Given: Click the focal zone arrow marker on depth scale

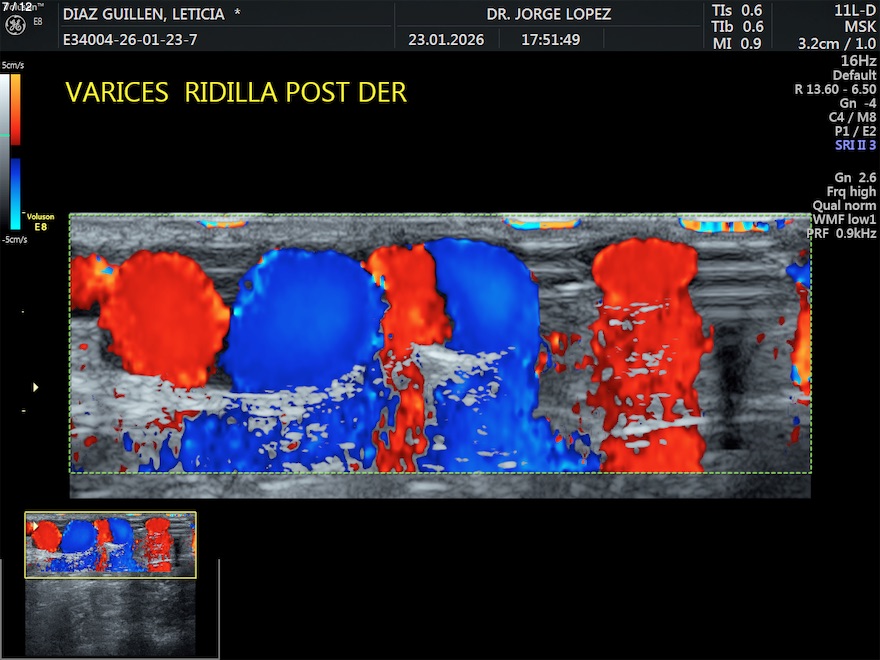Looking at the screenshot, I should (37, 386).
